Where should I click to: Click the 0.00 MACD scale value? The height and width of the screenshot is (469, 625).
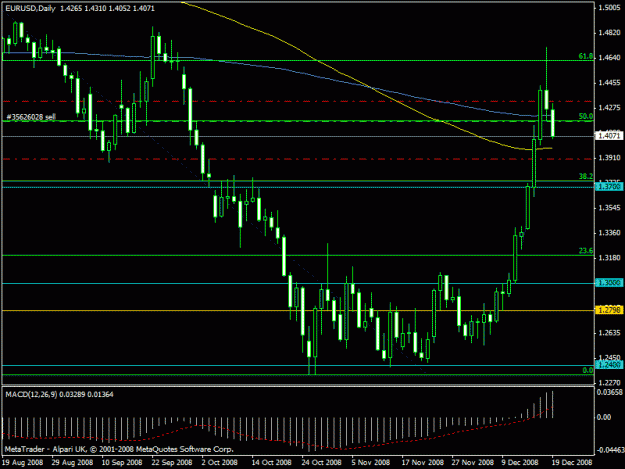[604, 417]
